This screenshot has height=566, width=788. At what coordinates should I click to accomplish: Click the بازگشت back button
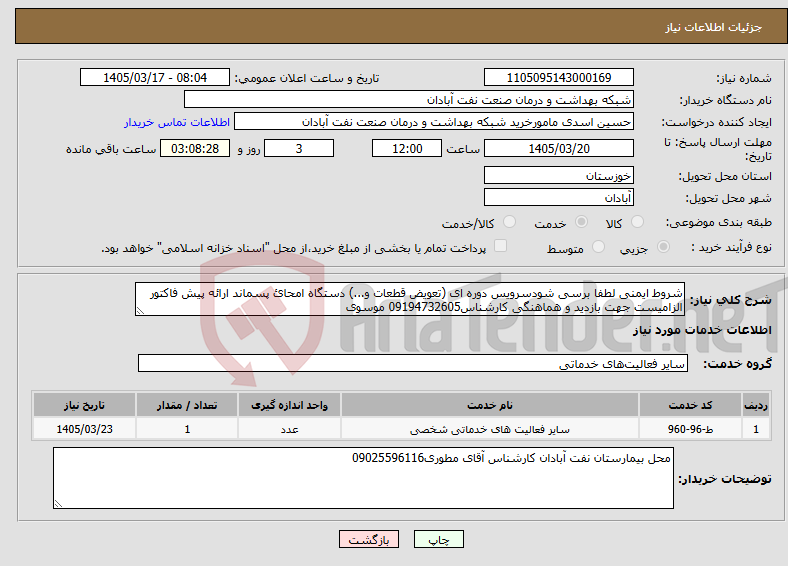369,539
